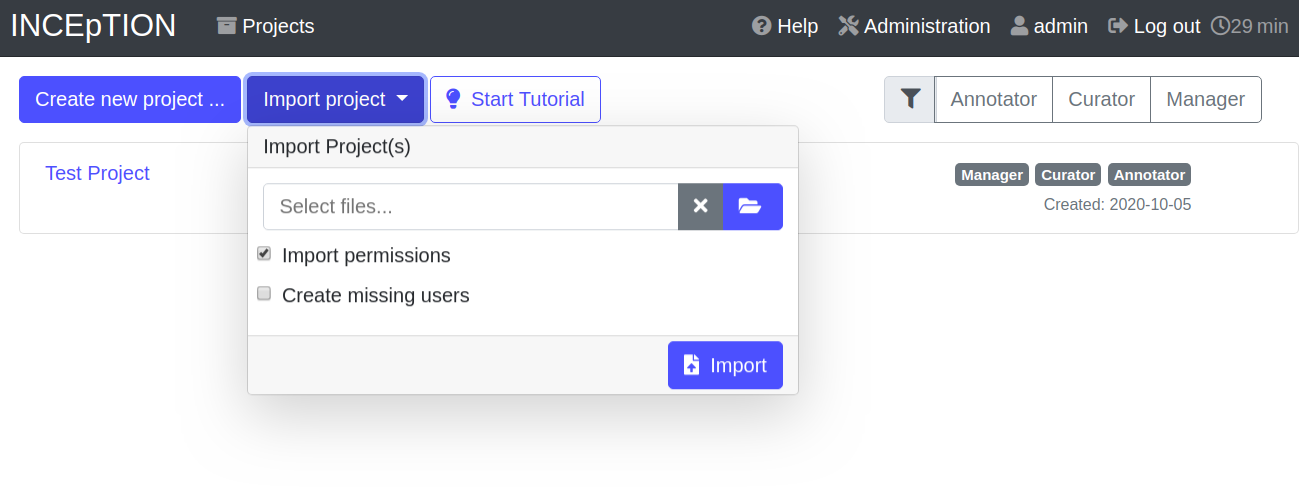Click the Select files input field
The image size is (1299, 492).
click(x=470, y=206)
